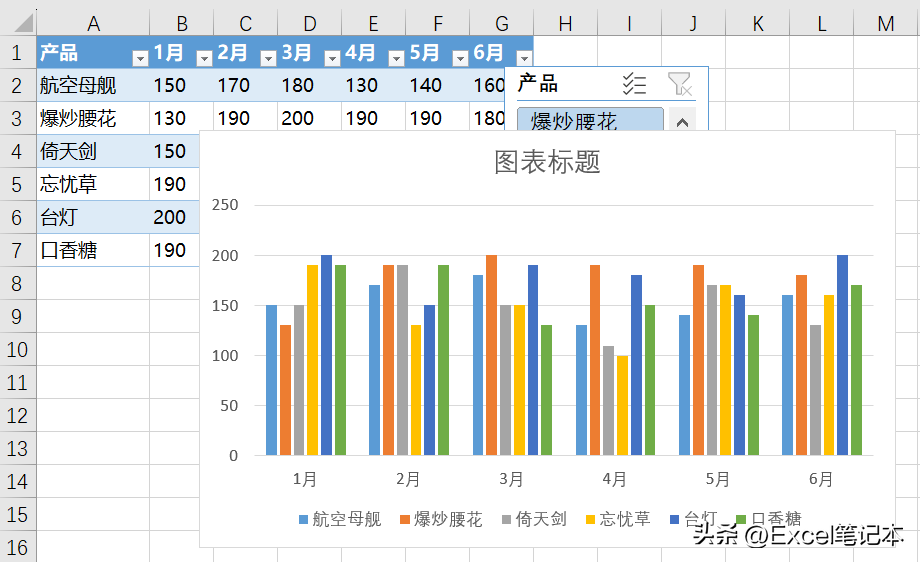
Task: Click cell containing 忘忧草
Action: point(93,184)
